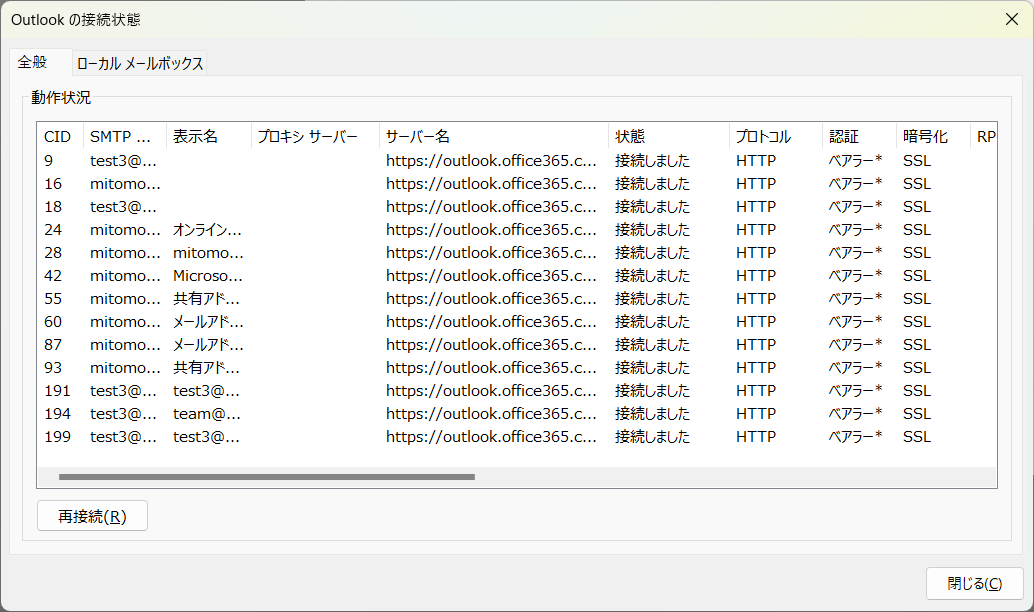
Task: Click the SMTP address test3@… in row 194
Action: pyautogui.click(x=123, y=414)
